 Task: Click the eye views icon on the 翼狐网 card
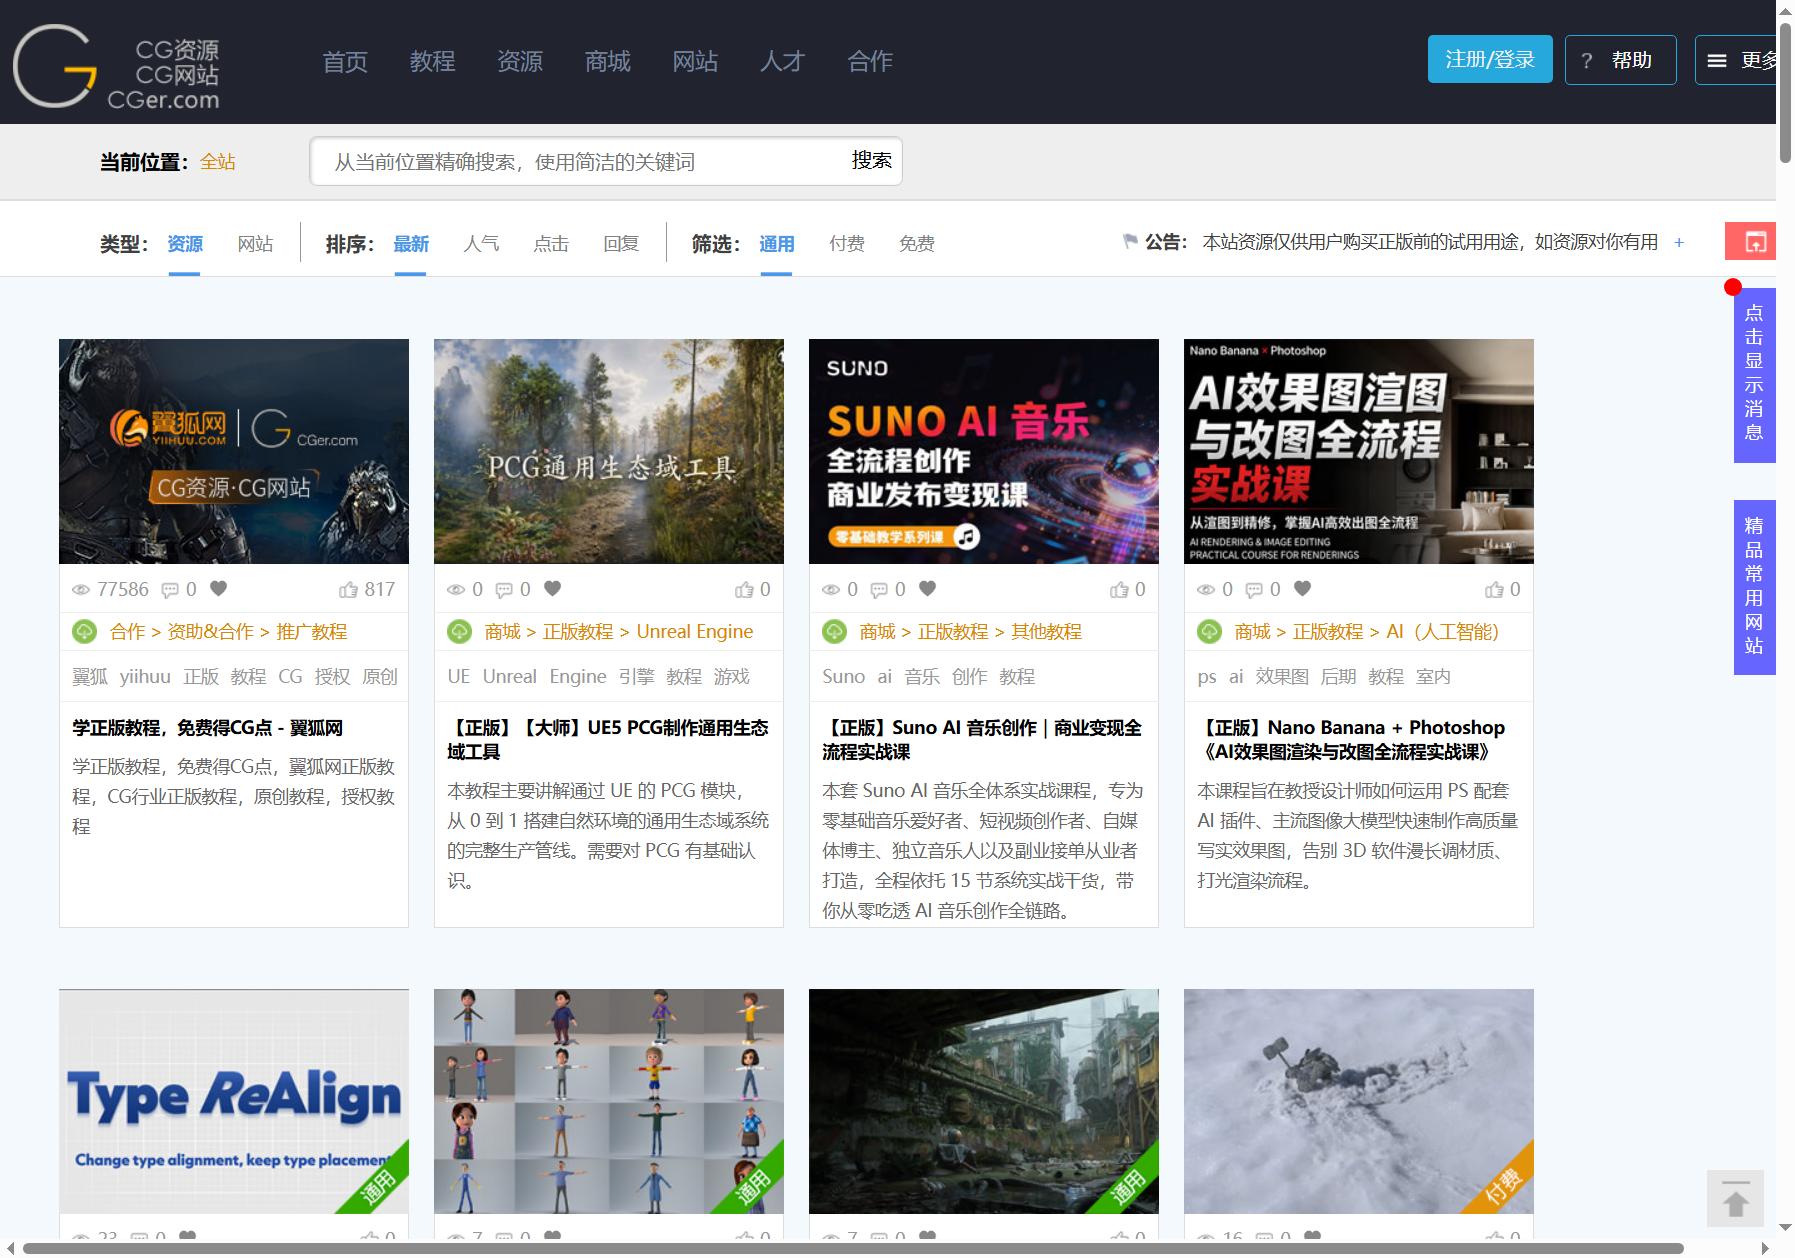pos(81,590)
